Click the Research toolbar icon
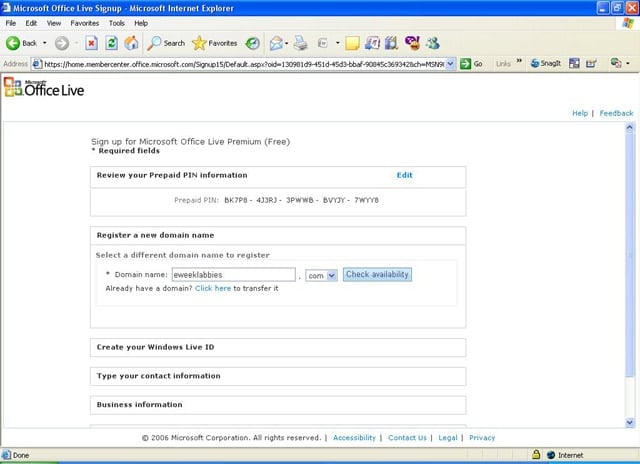640x464 pixels. 372,43
